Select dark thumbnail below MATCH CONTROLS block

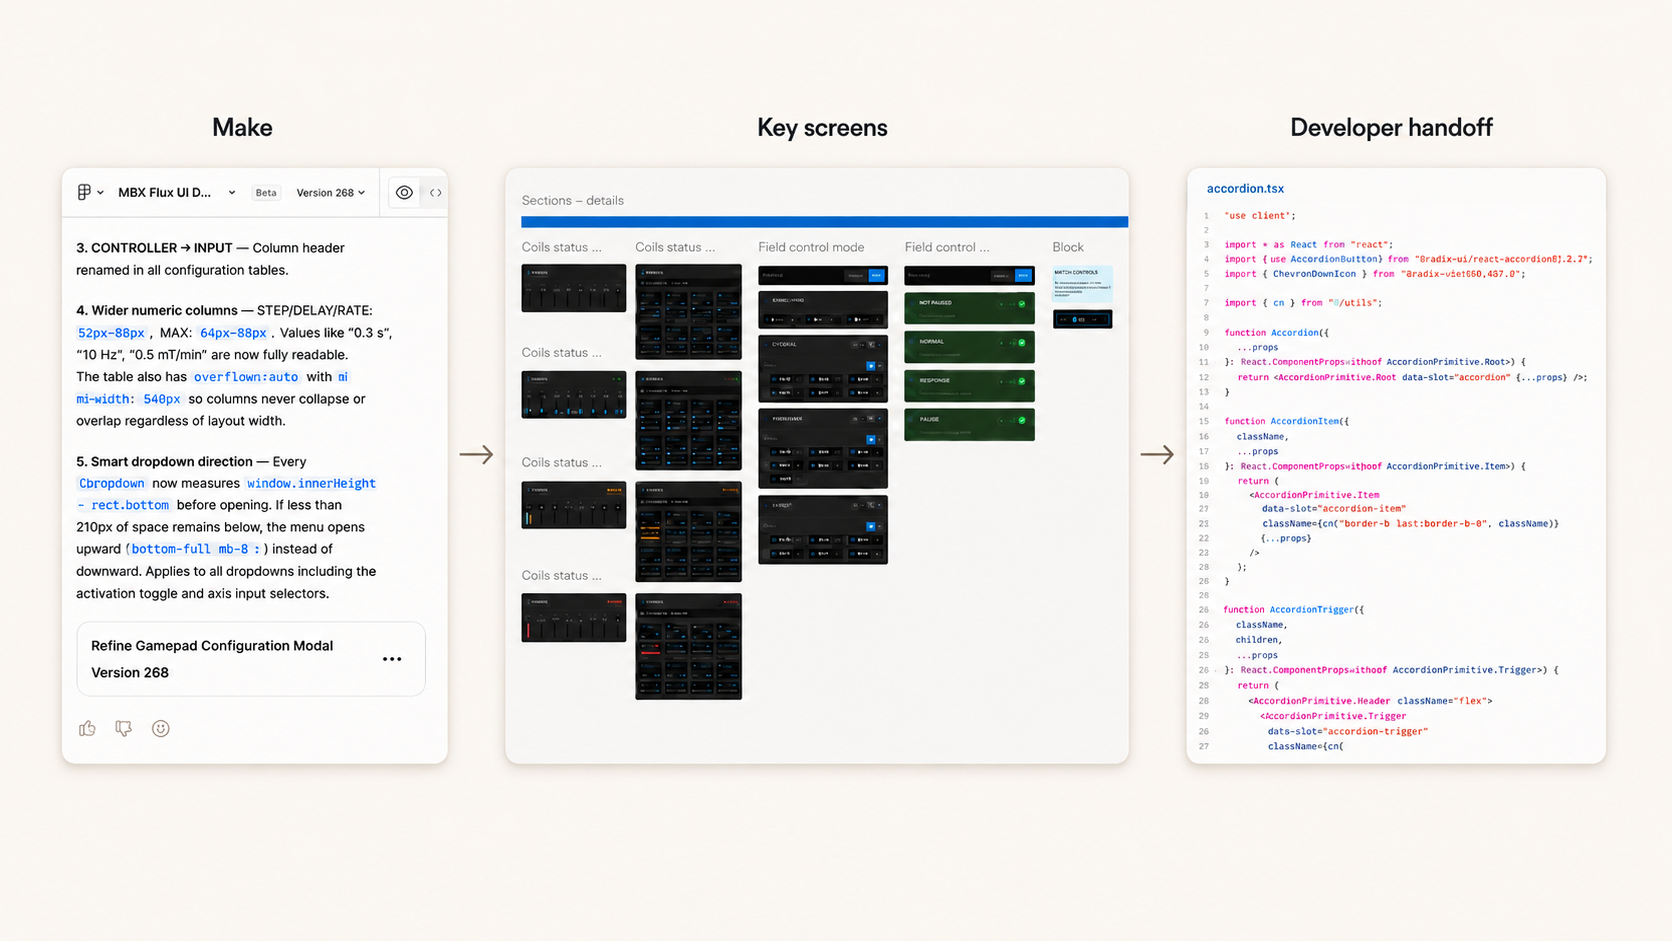1082,320
